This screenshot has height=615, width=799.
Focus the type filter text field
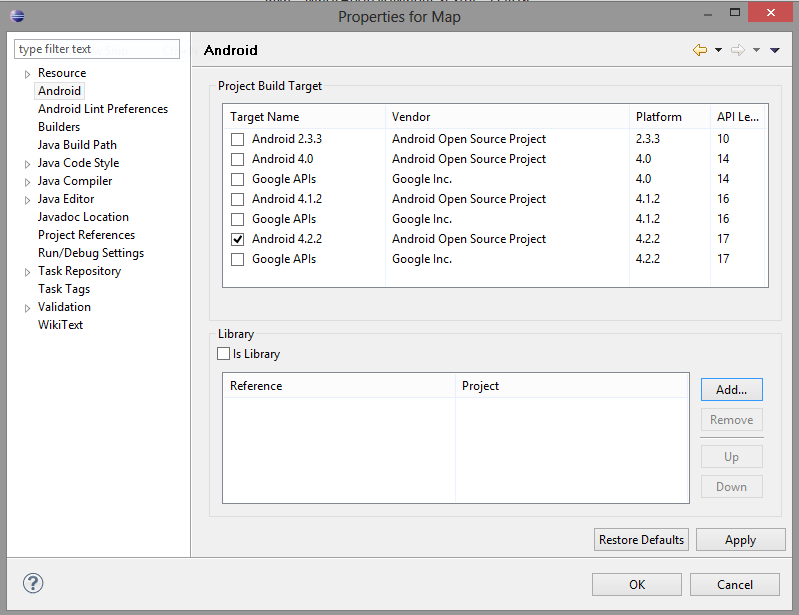pyautogui.click(x=97, y=49)
